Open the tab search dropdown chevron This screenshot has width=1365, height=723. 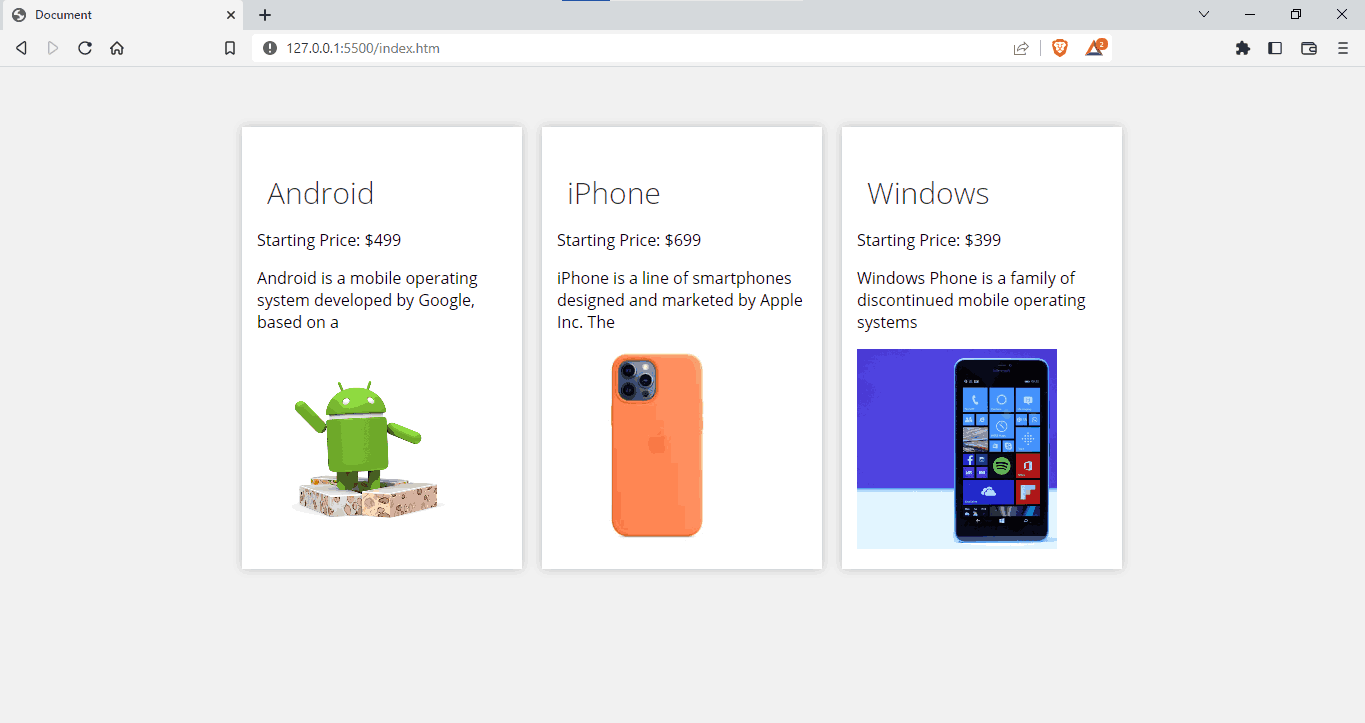click(1203, 14)
